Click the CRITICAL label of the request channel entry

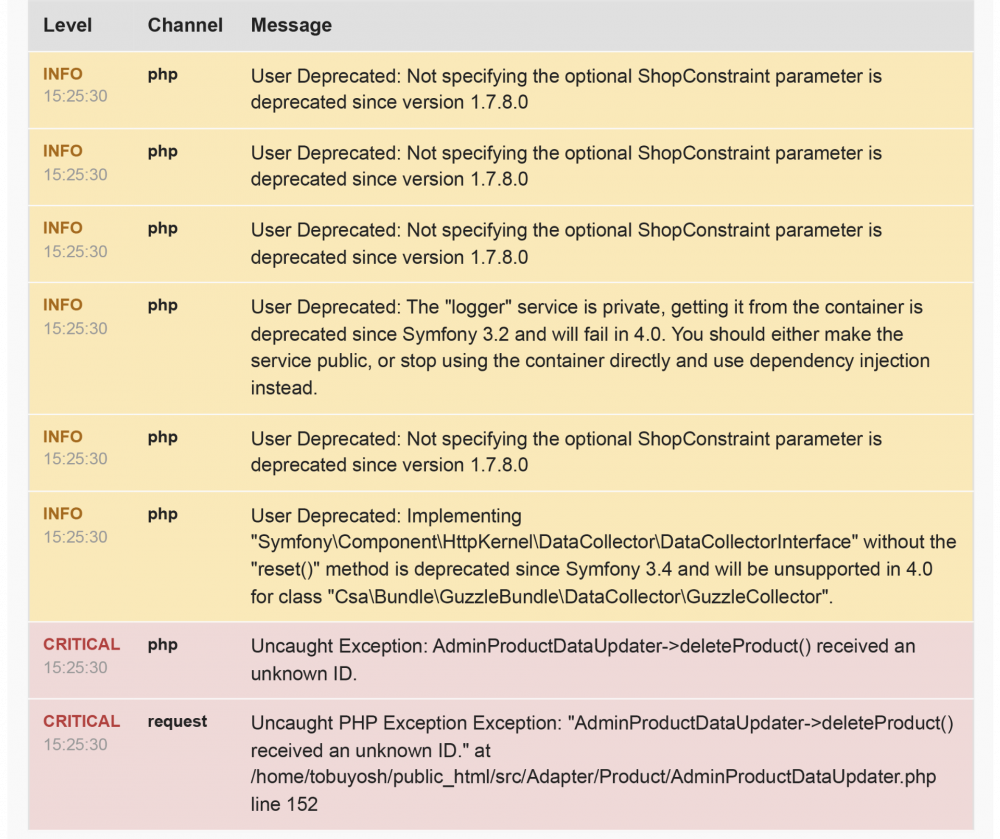[x=81, y=721]
